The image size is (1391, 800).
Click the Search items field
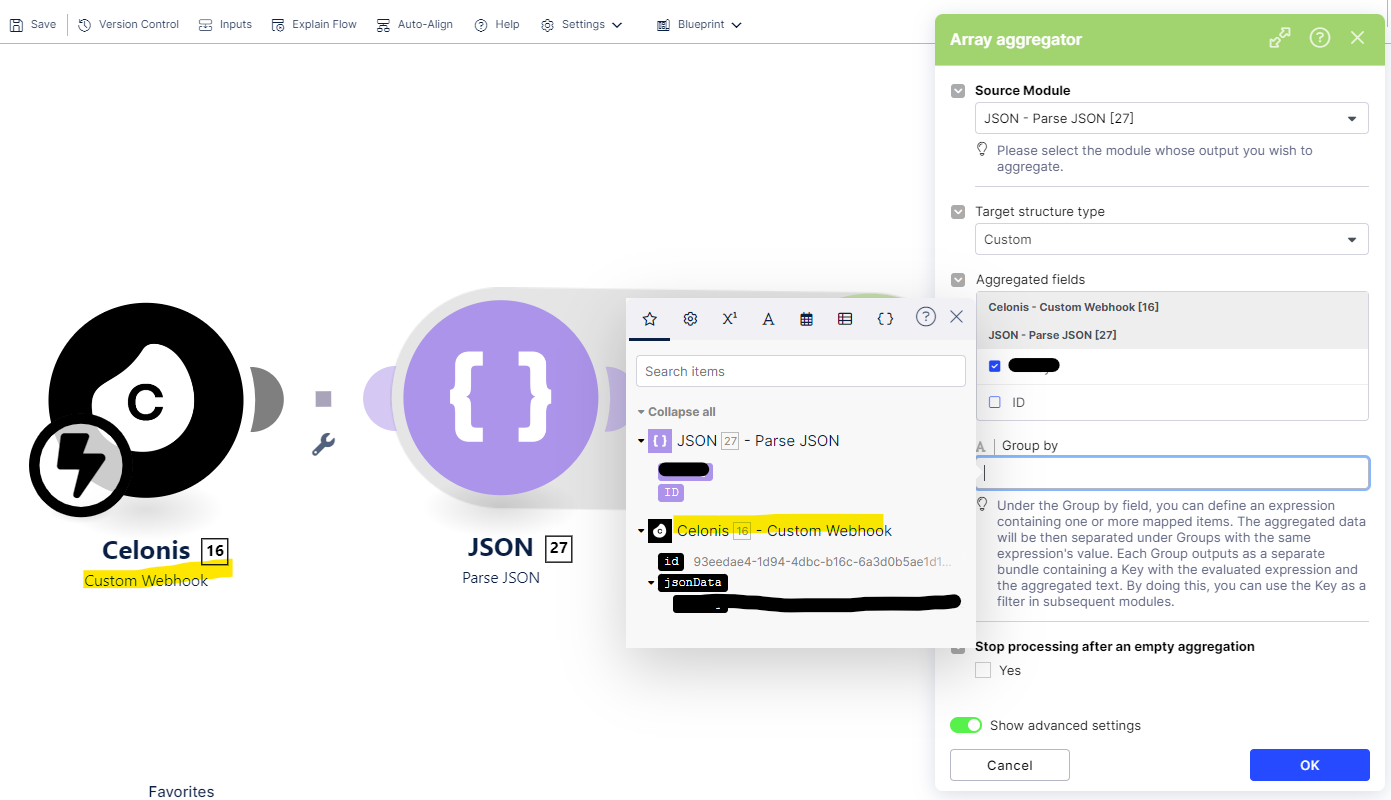[x=801, y=371]
